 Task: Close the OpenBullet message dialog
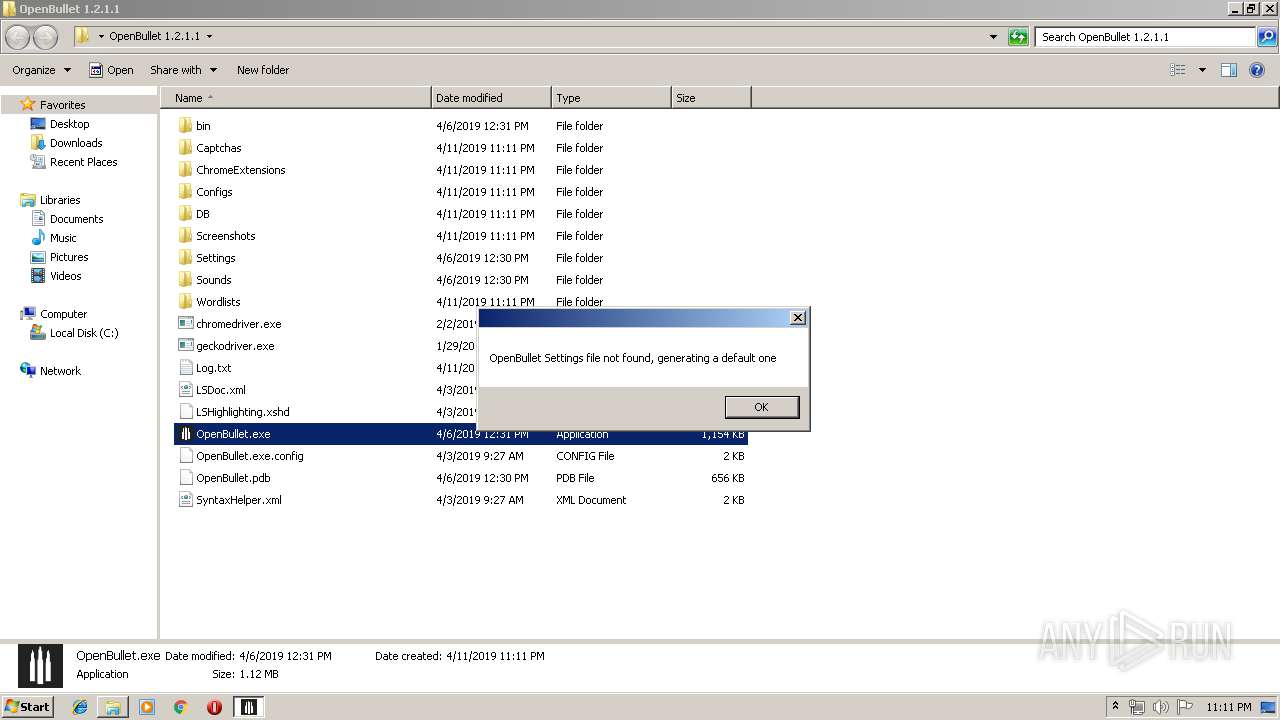(797, 317)
